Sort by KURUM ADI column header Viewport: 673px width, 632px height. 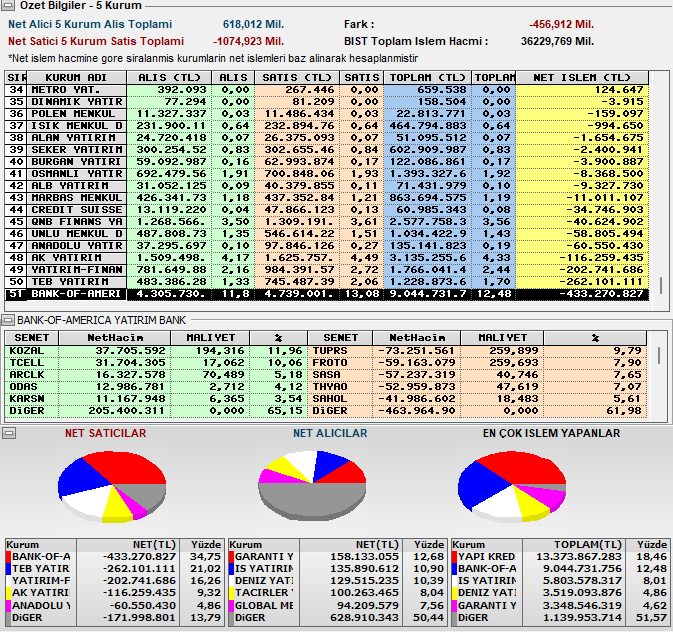(76, 78)
